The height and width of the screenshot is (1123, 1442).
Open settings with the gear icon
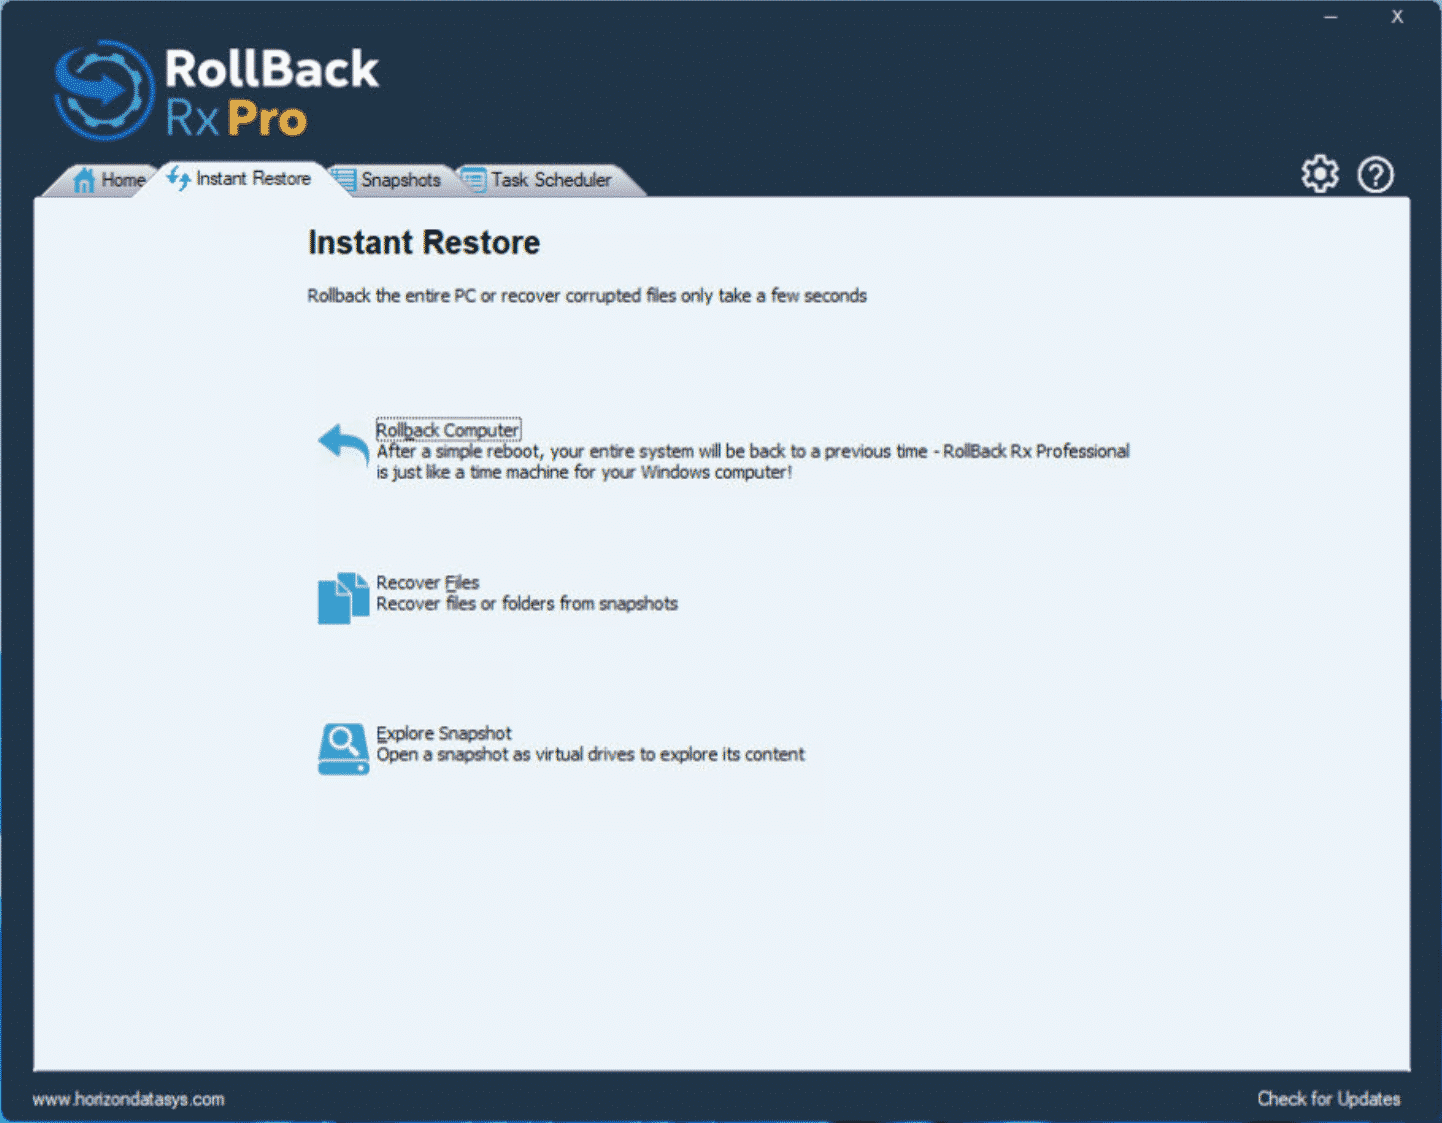1319,173
